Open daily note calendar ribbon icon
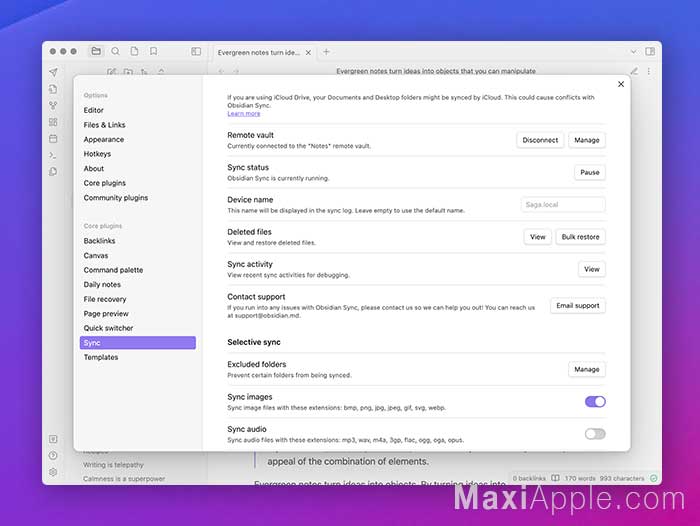This screenshot has width=700, height=526. pos(53,138)
